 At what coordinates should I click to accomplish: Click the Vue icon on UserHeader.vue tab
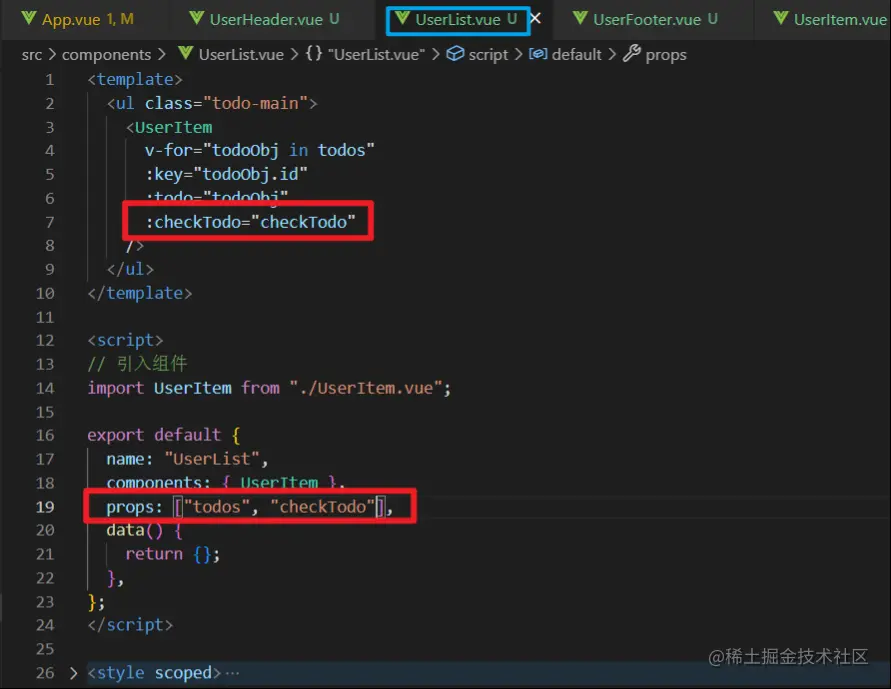[197, 18]
